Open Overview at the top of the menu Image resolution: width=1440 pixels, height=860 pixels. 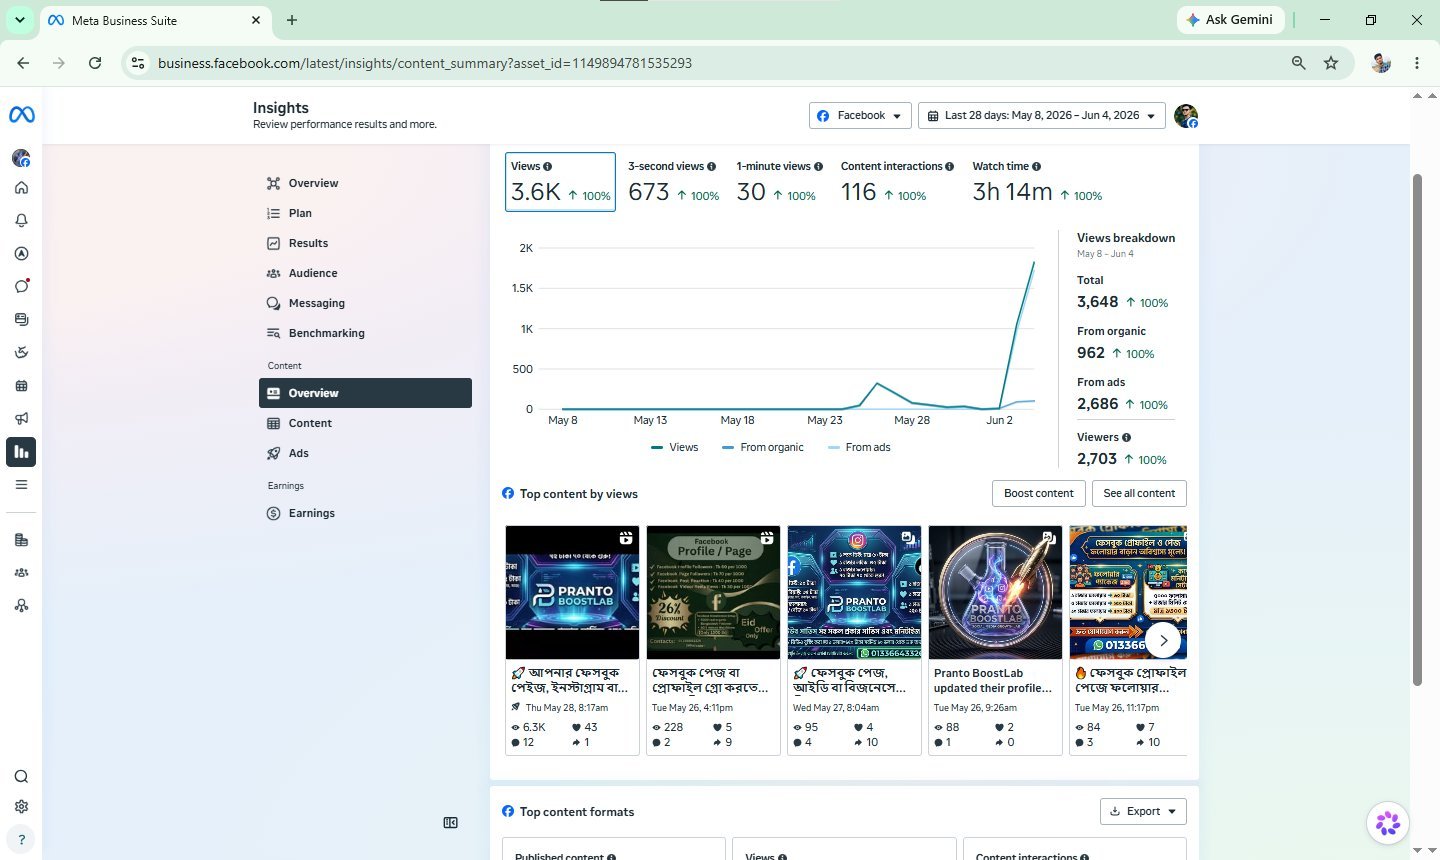click(365, 183)
